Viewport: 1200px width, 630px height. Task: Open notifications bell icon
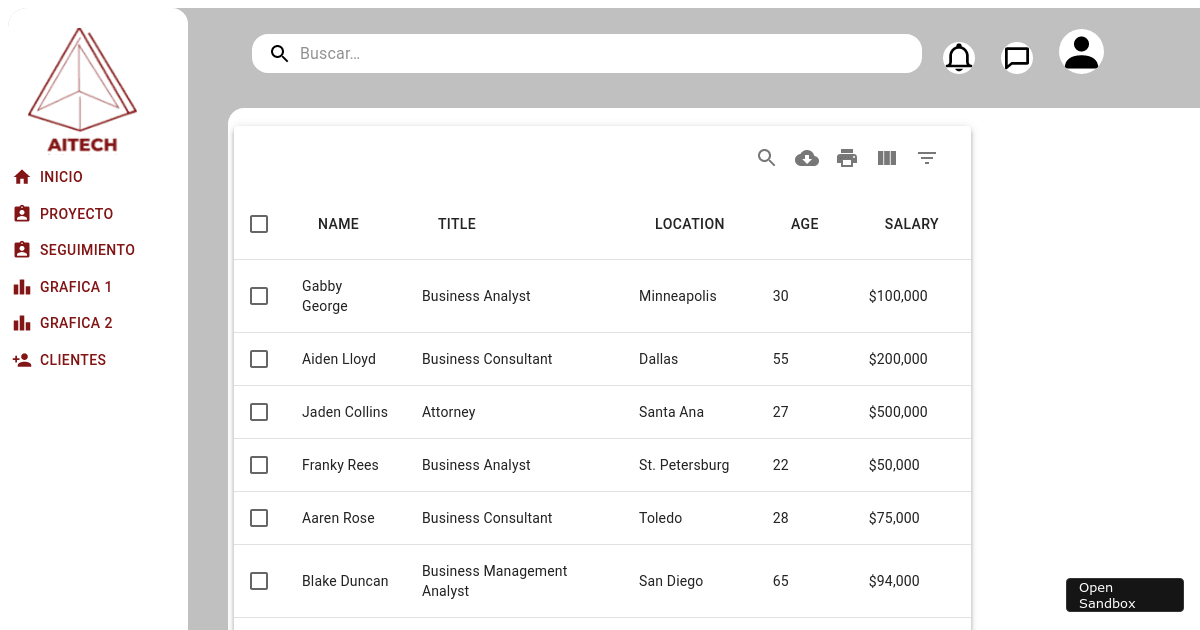(959, 58)
